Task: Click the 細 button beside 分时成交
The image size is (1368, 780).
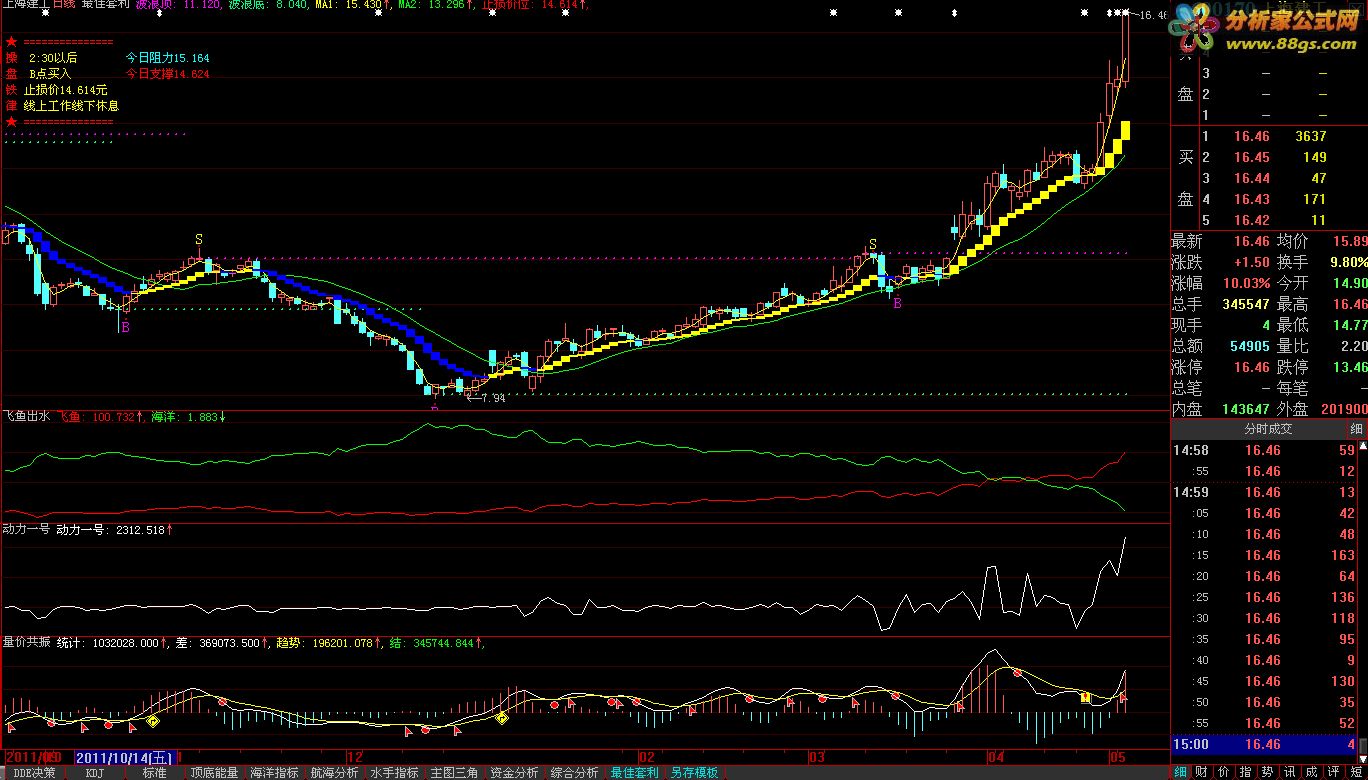Action: 1357,429
